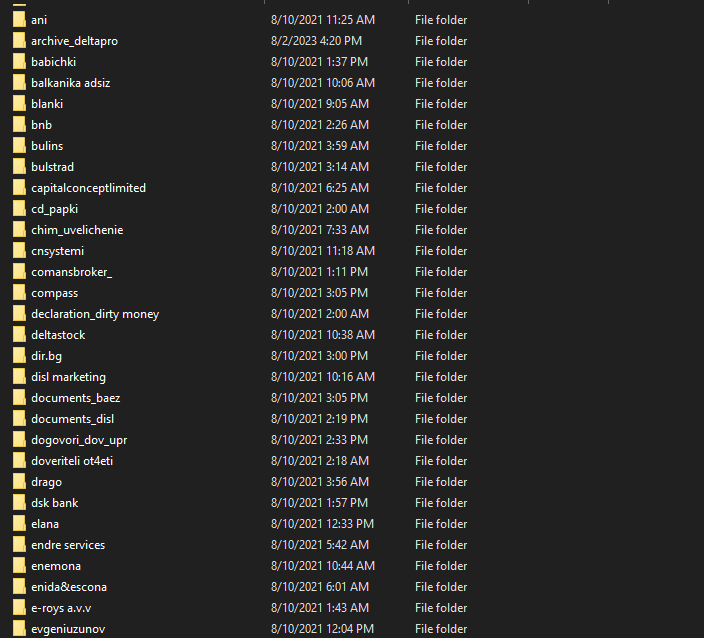Screen dimensions: 704x638
Task: Select the cnsystemi folder name
Action: [57, 251]
